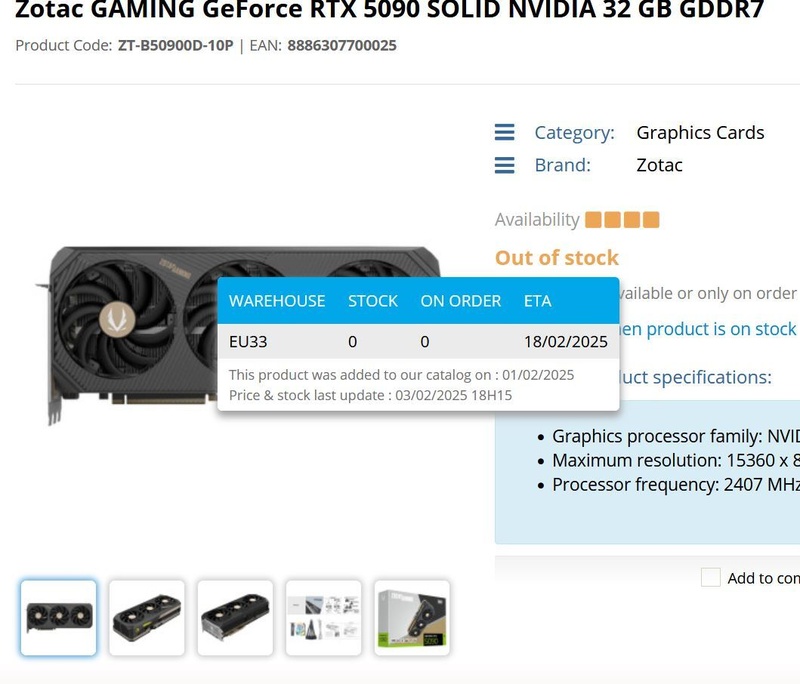Click the Brand list icon
This screenshot has height=684, width=800.
tap(505, 165)
